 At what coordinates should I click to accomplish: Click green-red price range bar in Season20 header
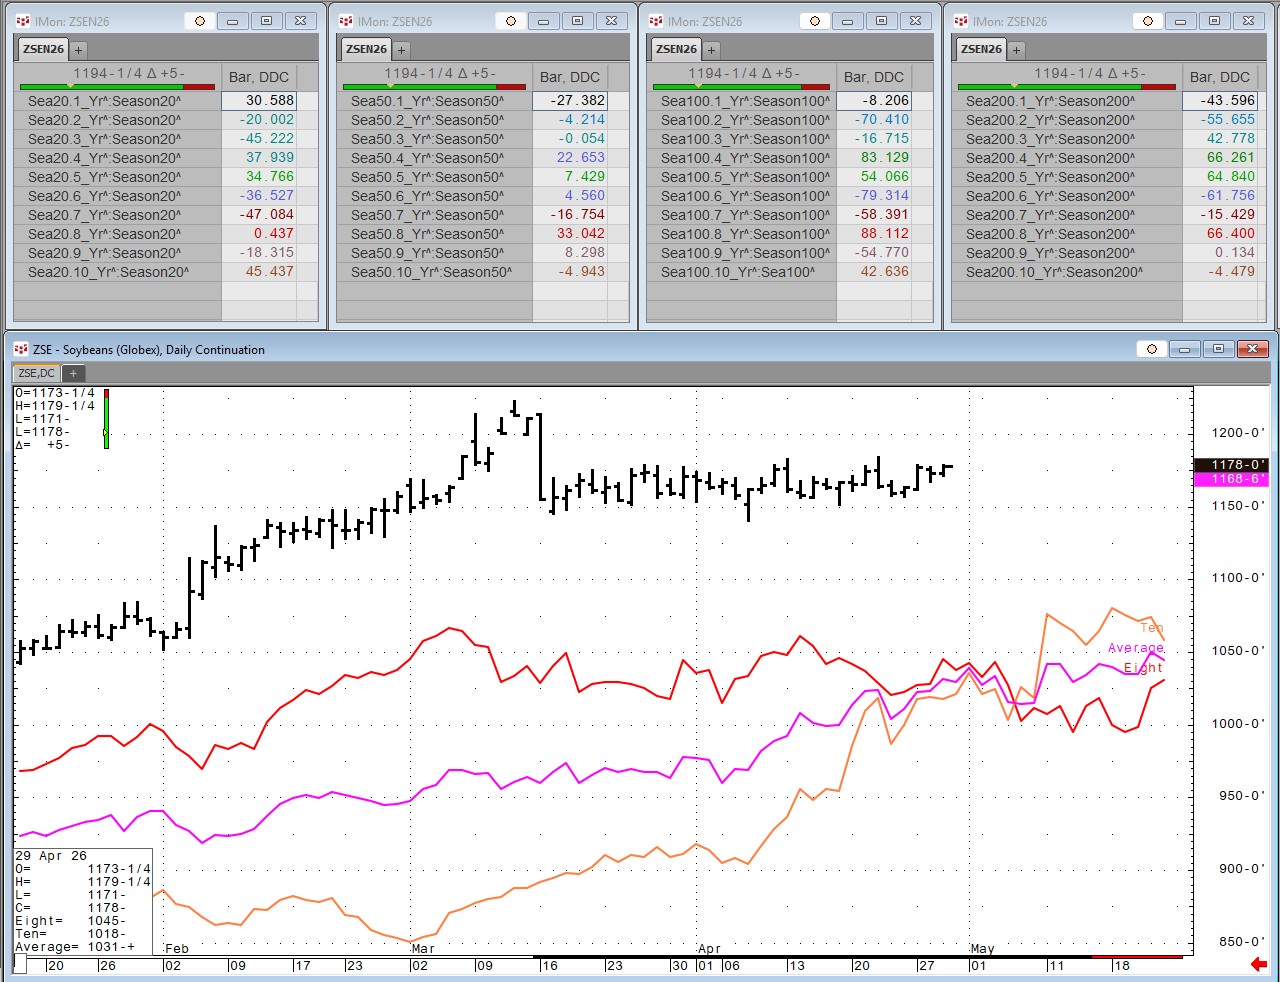pos(117,87)
